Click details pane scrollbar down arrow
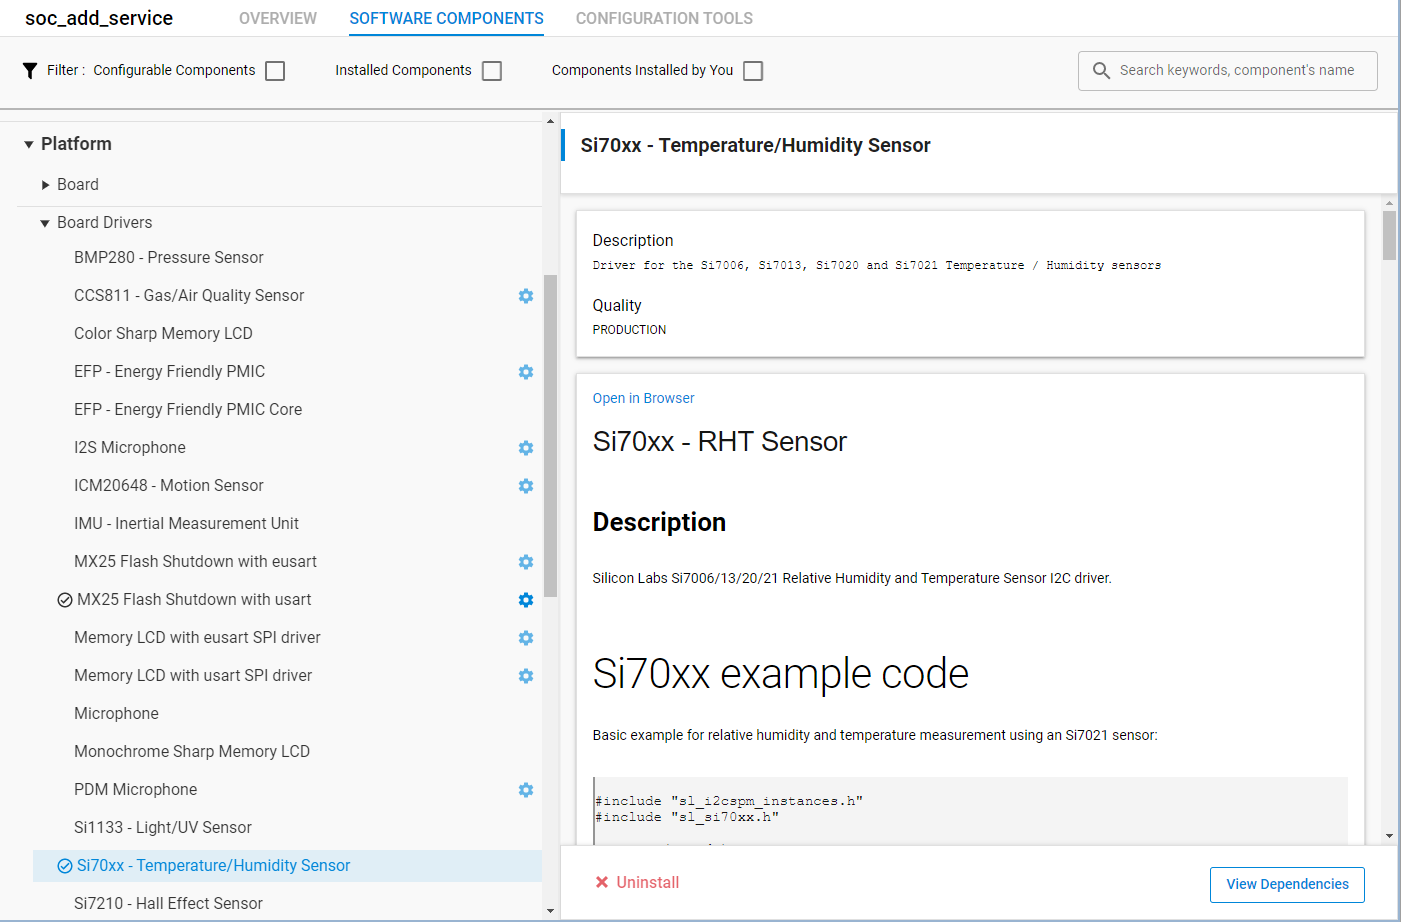 [x=1389, y=836]
